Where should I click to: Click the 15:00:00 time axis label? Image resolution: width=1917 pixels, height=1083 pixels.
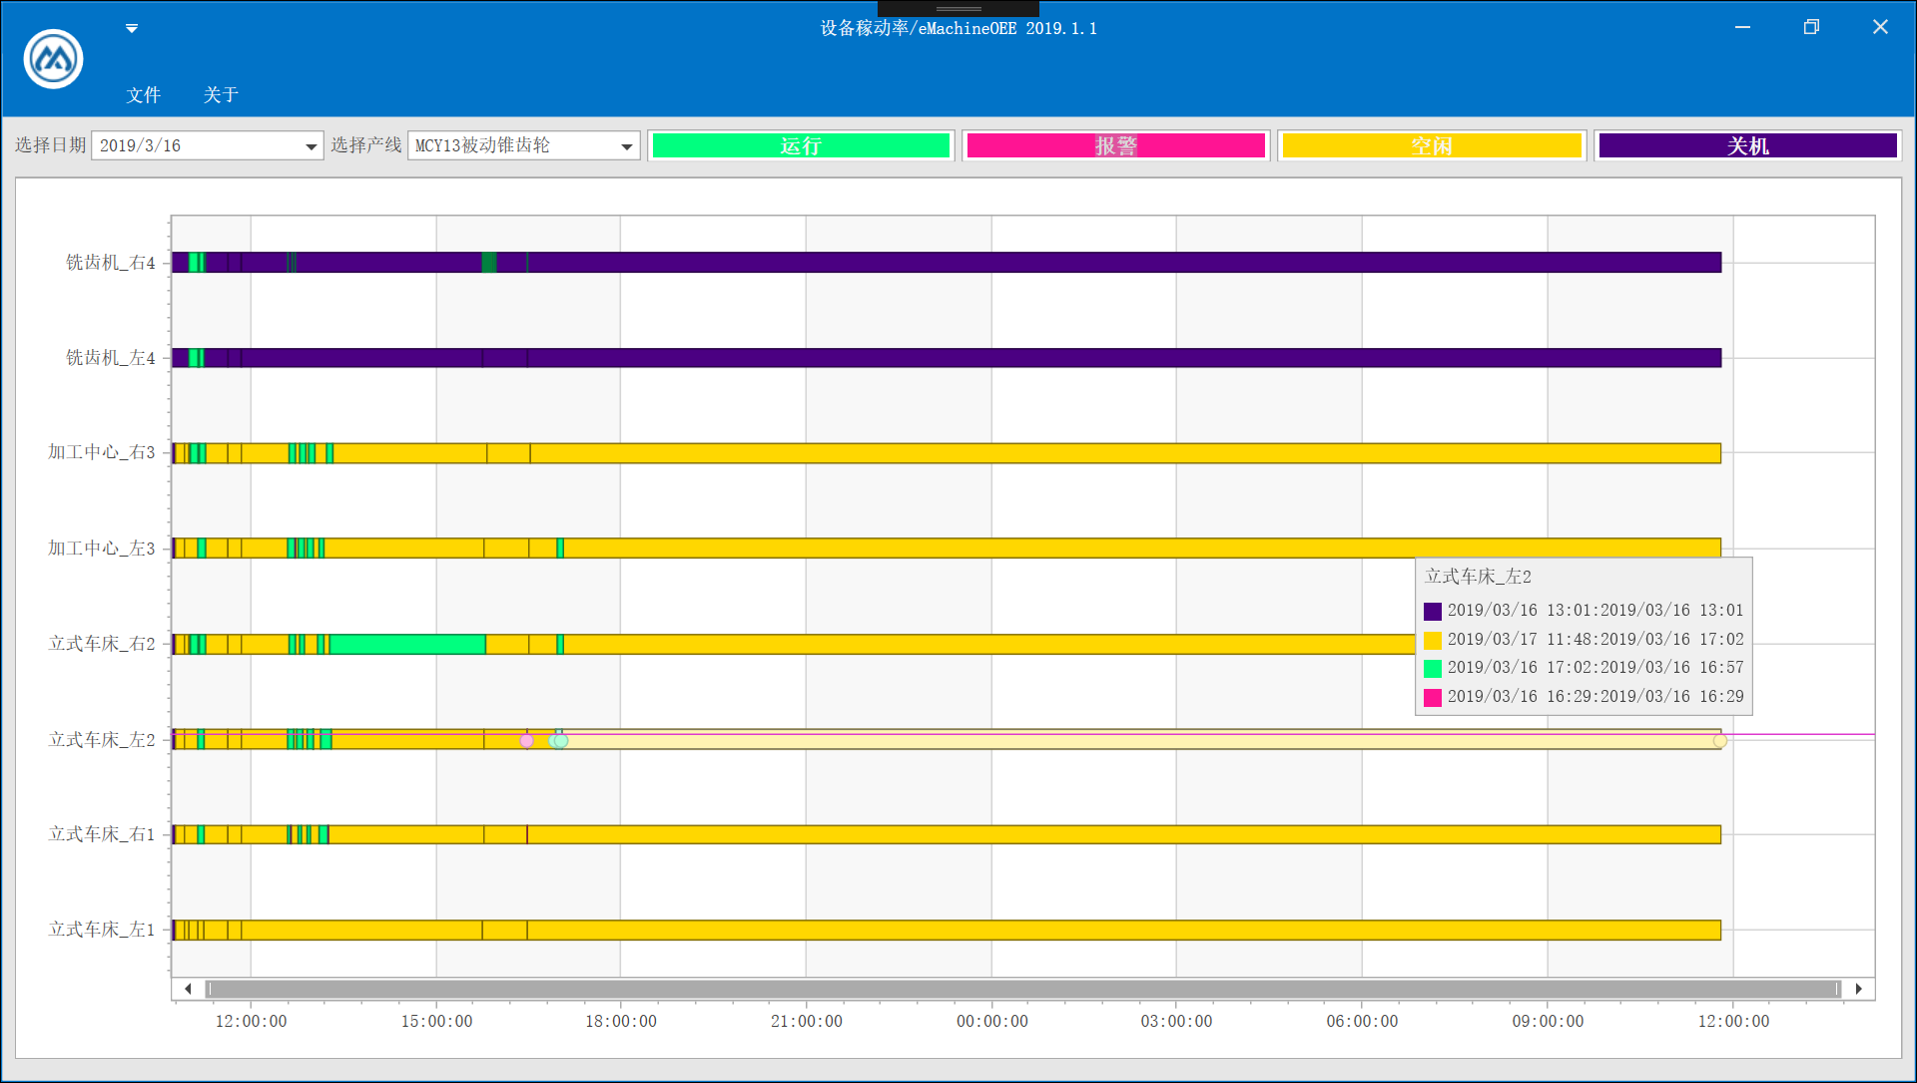pyautogui.click(x=437, y=1022)
